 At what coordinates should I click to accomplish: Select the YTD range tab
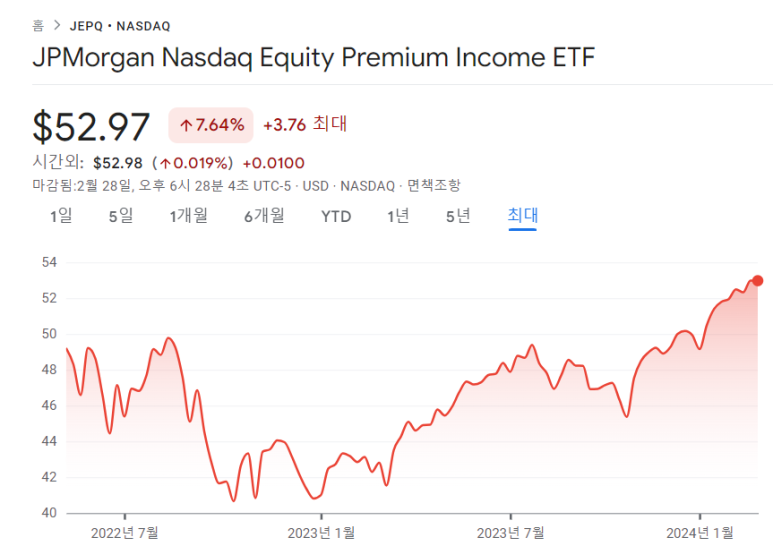point(336,216)
